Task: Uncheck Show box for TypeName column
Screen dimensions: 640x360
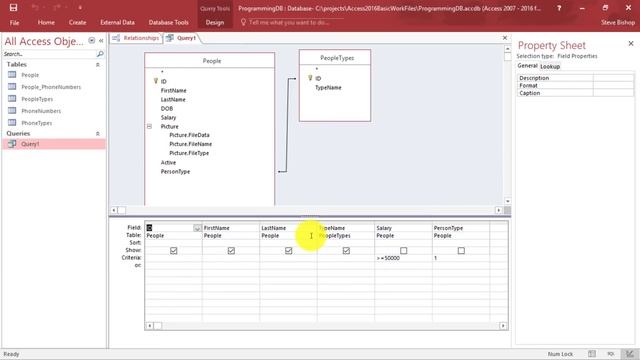Action: 346,250
